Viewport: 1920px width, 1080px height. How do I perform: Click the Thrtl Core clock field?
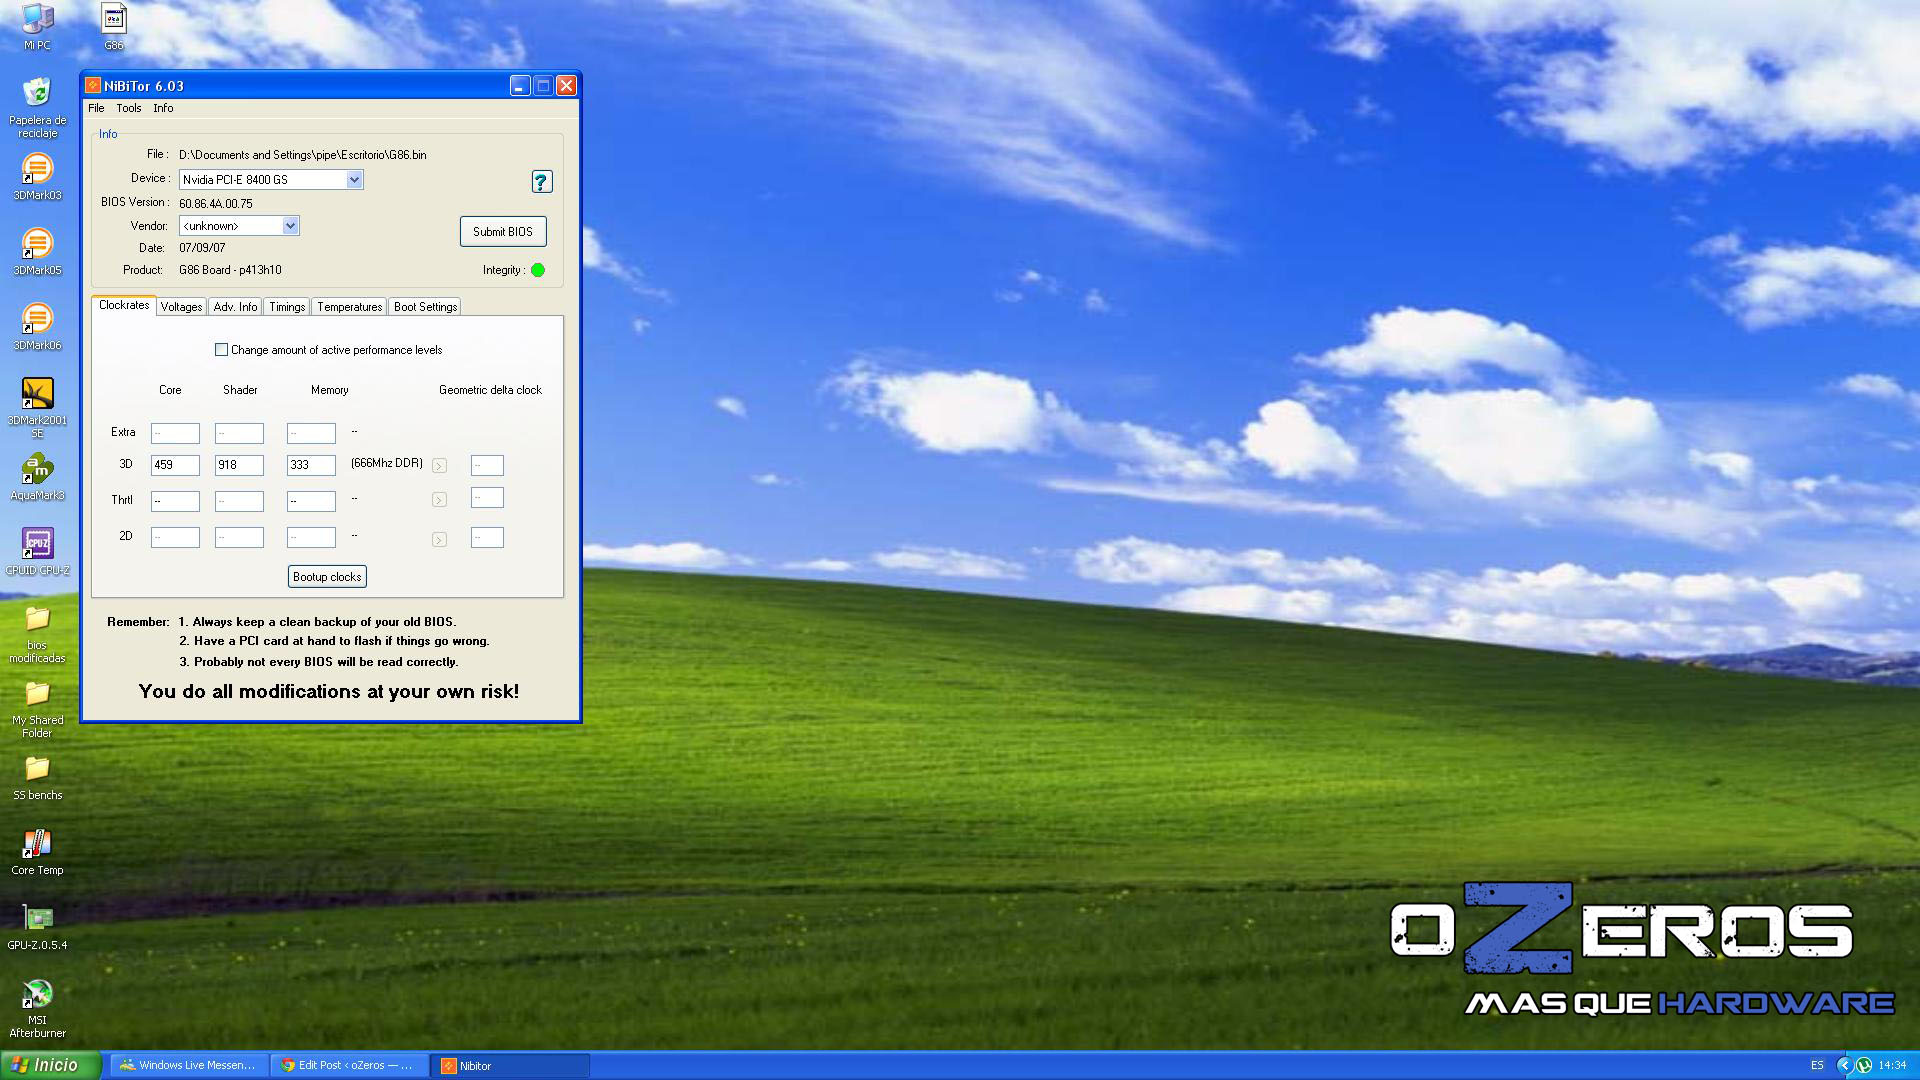[175, 501]
